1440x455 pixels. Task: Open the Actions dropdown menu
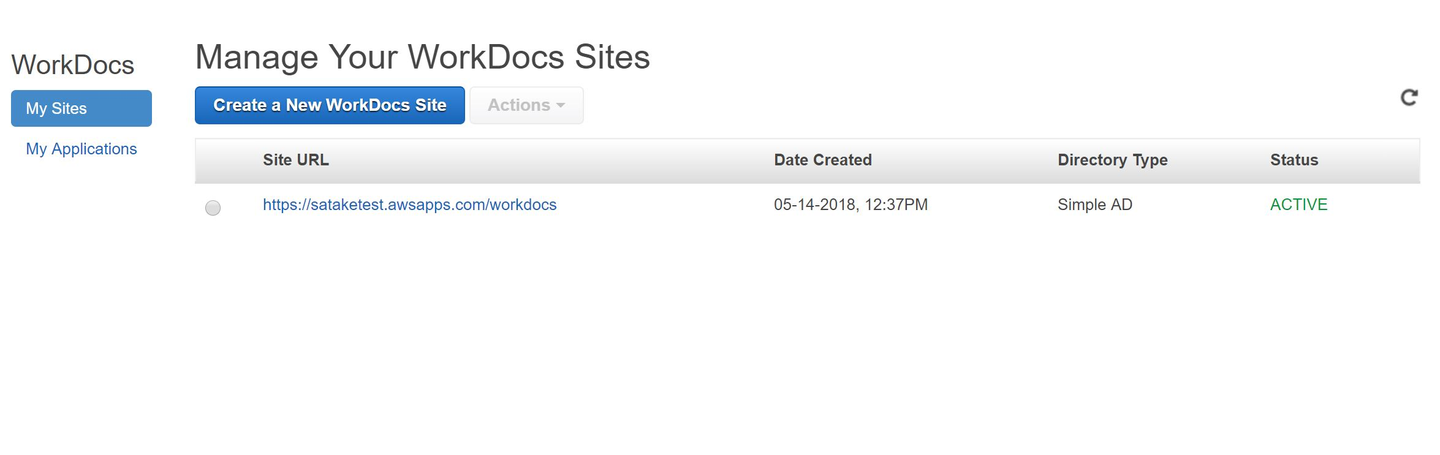[x=526, y=105]
